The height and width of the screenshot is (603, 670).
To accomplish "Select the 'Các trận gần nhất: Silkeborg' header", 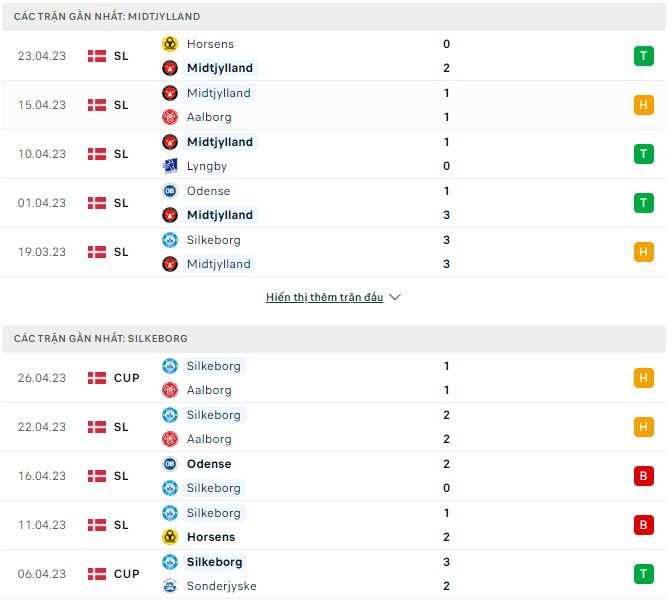I will coord(101,339).
